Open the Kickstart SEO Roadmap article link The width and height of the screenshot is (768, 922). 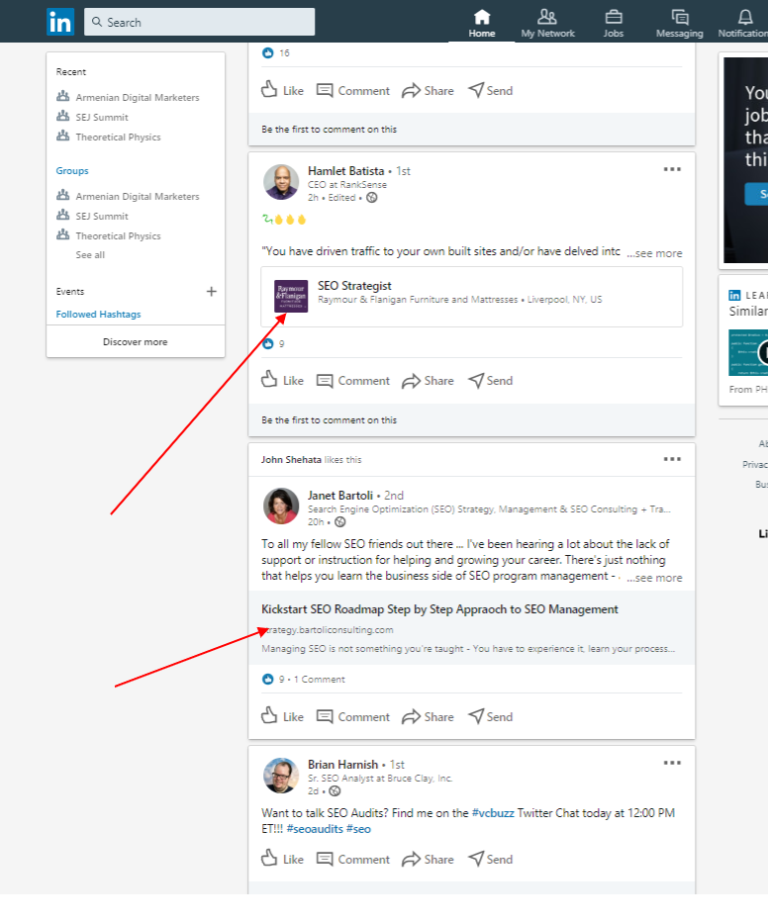[x=439, y=609]
